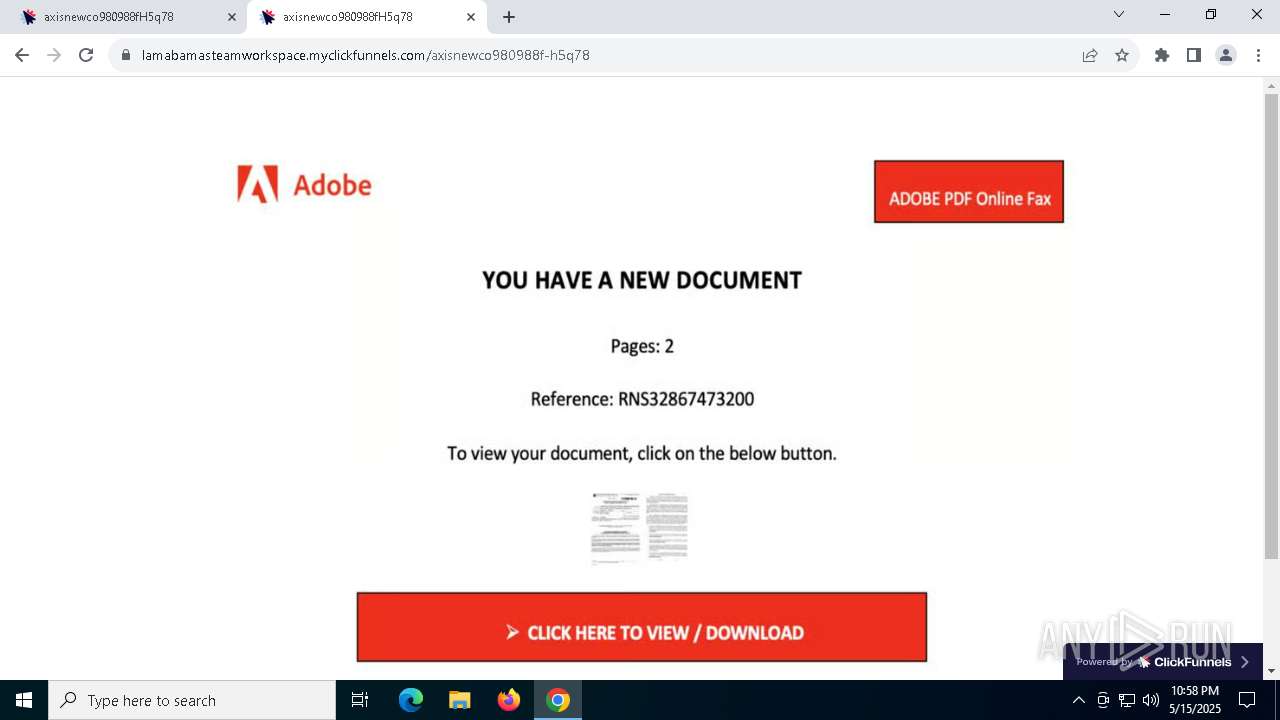Open the volume speaker tray icon
The width and height of the screenshot is (1280, 720).
pyautogui.click(x=1151, y=700)
